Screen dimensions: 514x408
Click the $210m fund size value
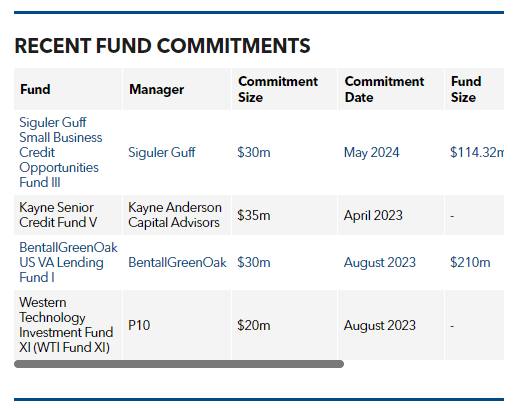point(470,262)
